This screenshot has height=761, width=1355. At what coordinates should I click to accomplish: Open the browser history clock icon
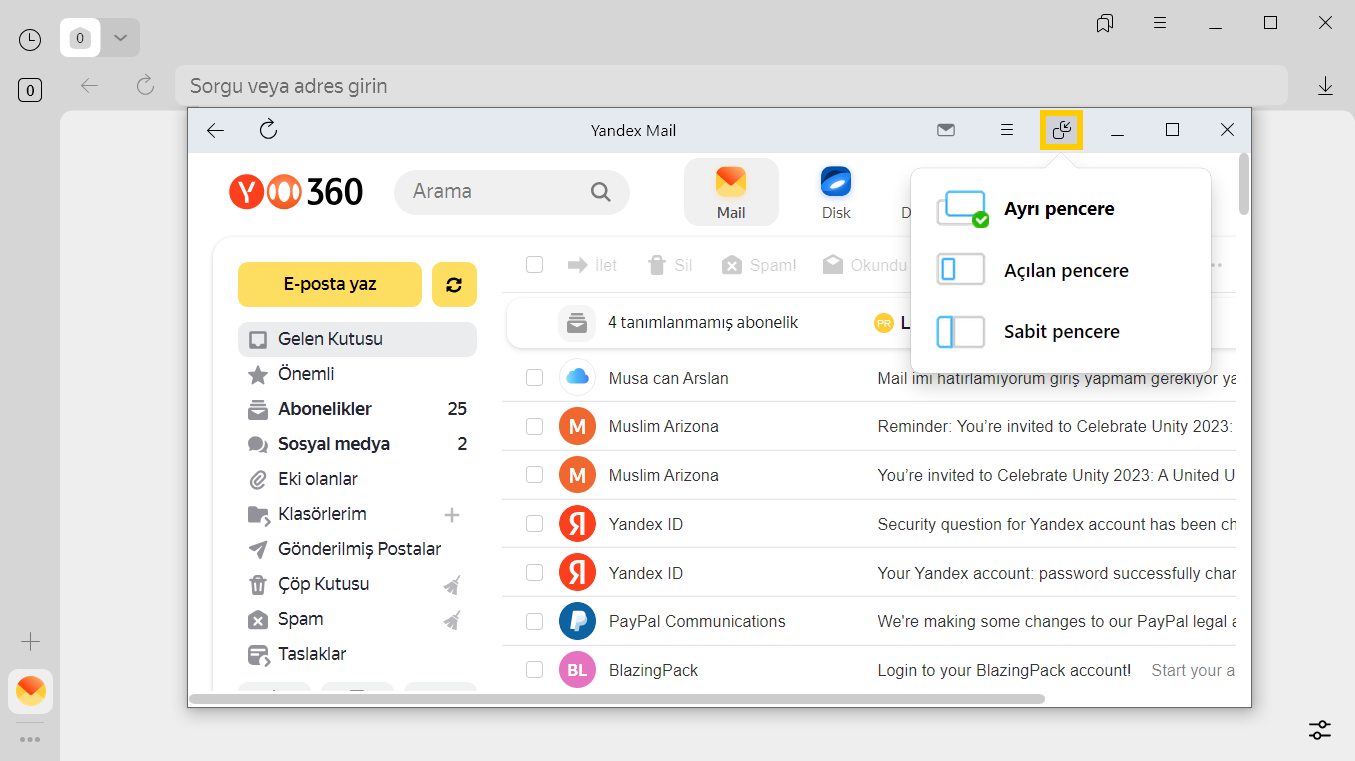point(30,39)
